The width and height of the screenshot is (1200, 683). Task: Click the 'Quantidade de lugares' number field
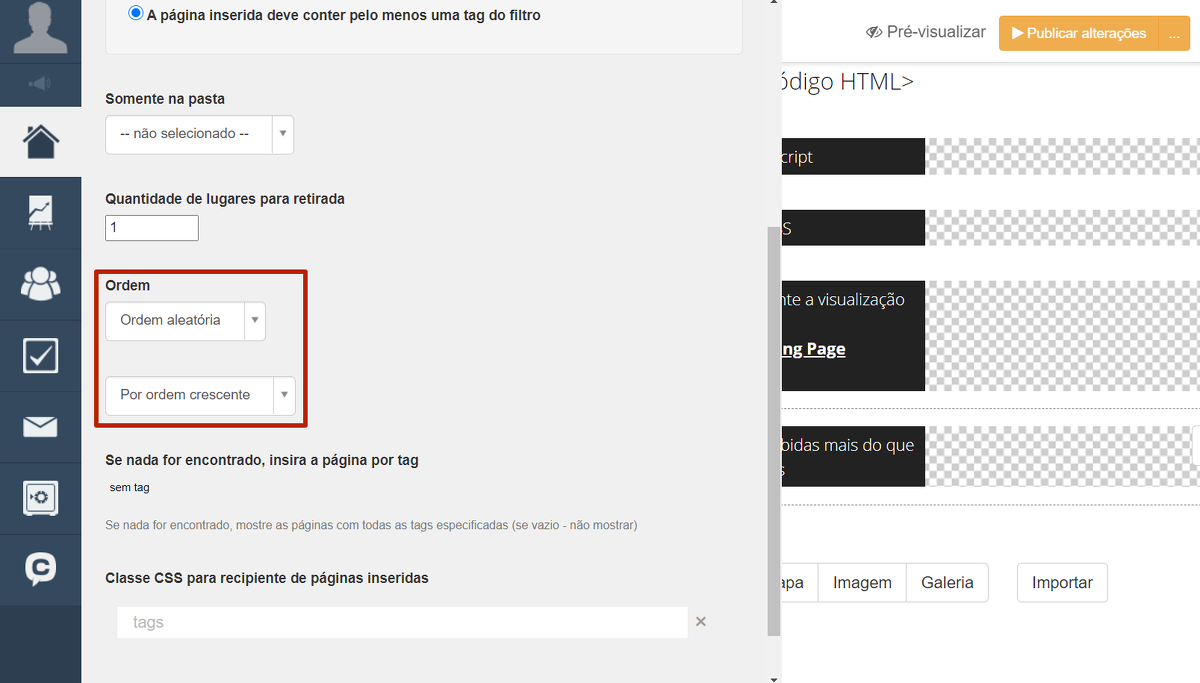click(152, 228)
